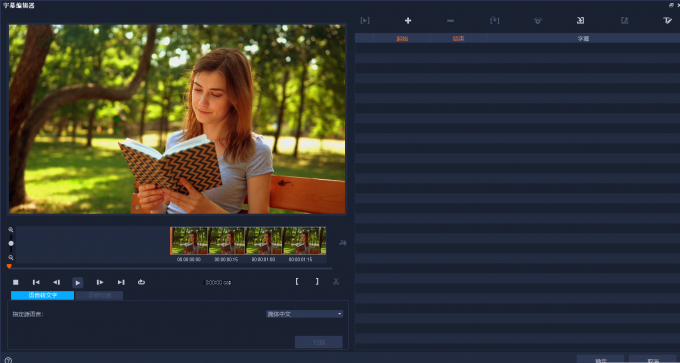Open the import subtitle file icon
Viewport: 680px width, 363px height.
[581, 20]
